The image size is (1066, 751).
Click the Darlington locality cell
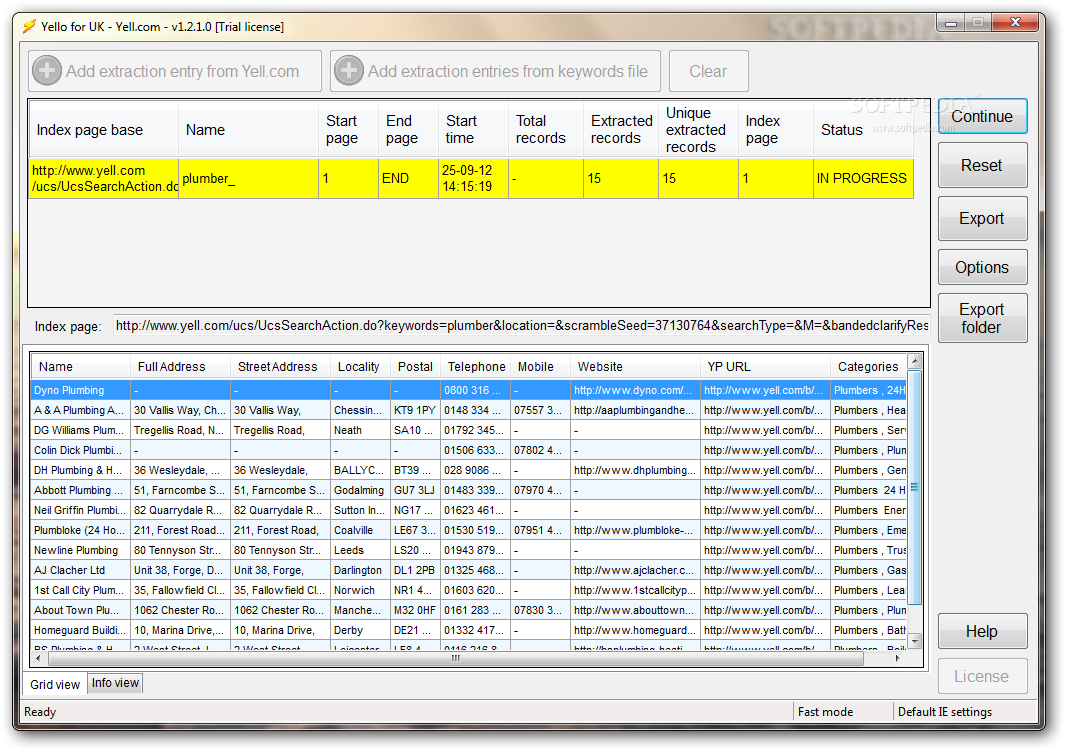click(360, 570)
